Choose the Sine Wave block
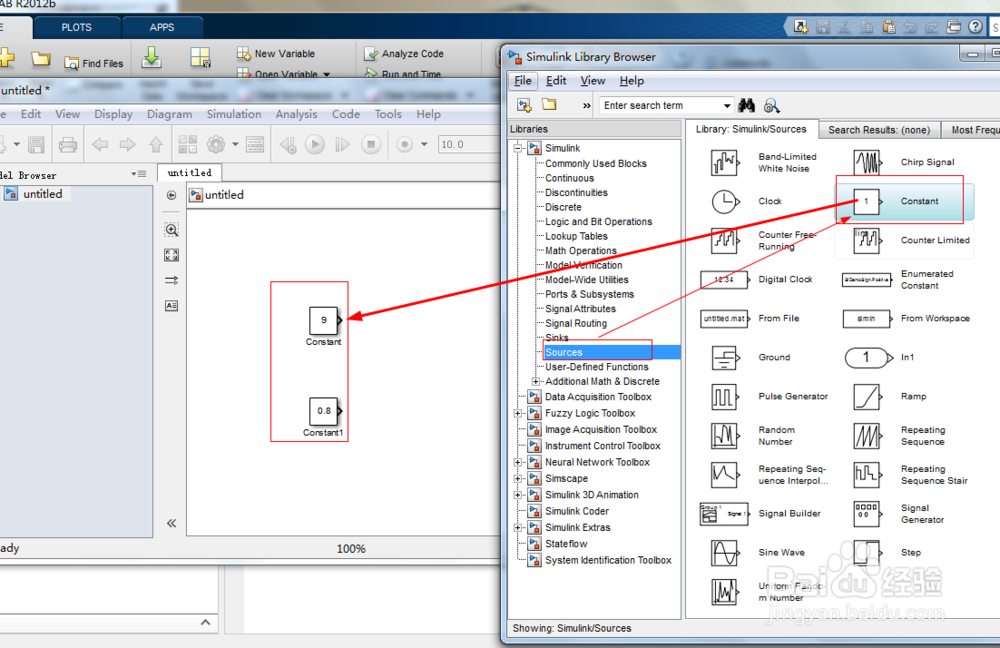This screenshot has width=1000, height=648. 725,552
